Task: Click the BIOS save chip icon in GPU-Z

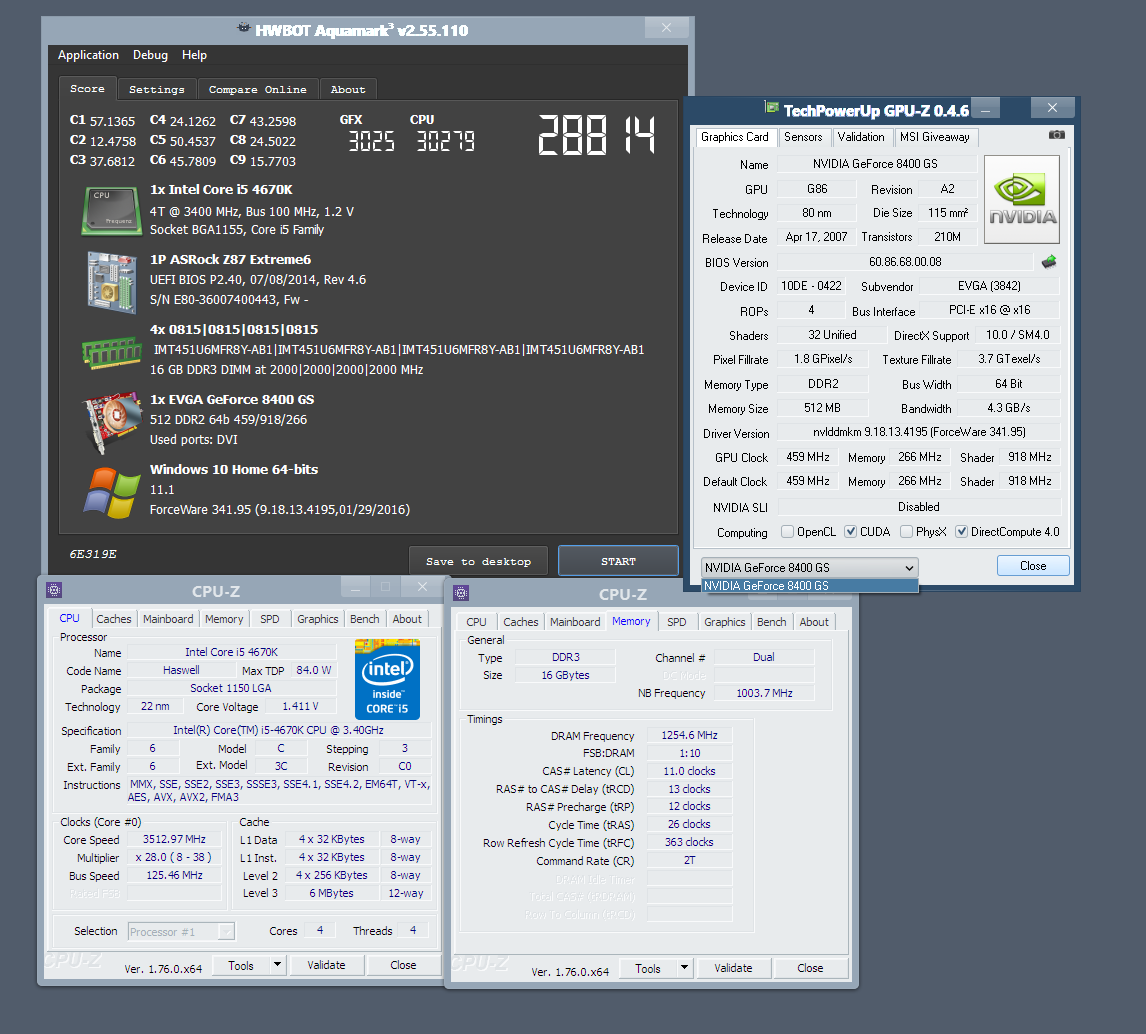Action: click(1049, 262)
